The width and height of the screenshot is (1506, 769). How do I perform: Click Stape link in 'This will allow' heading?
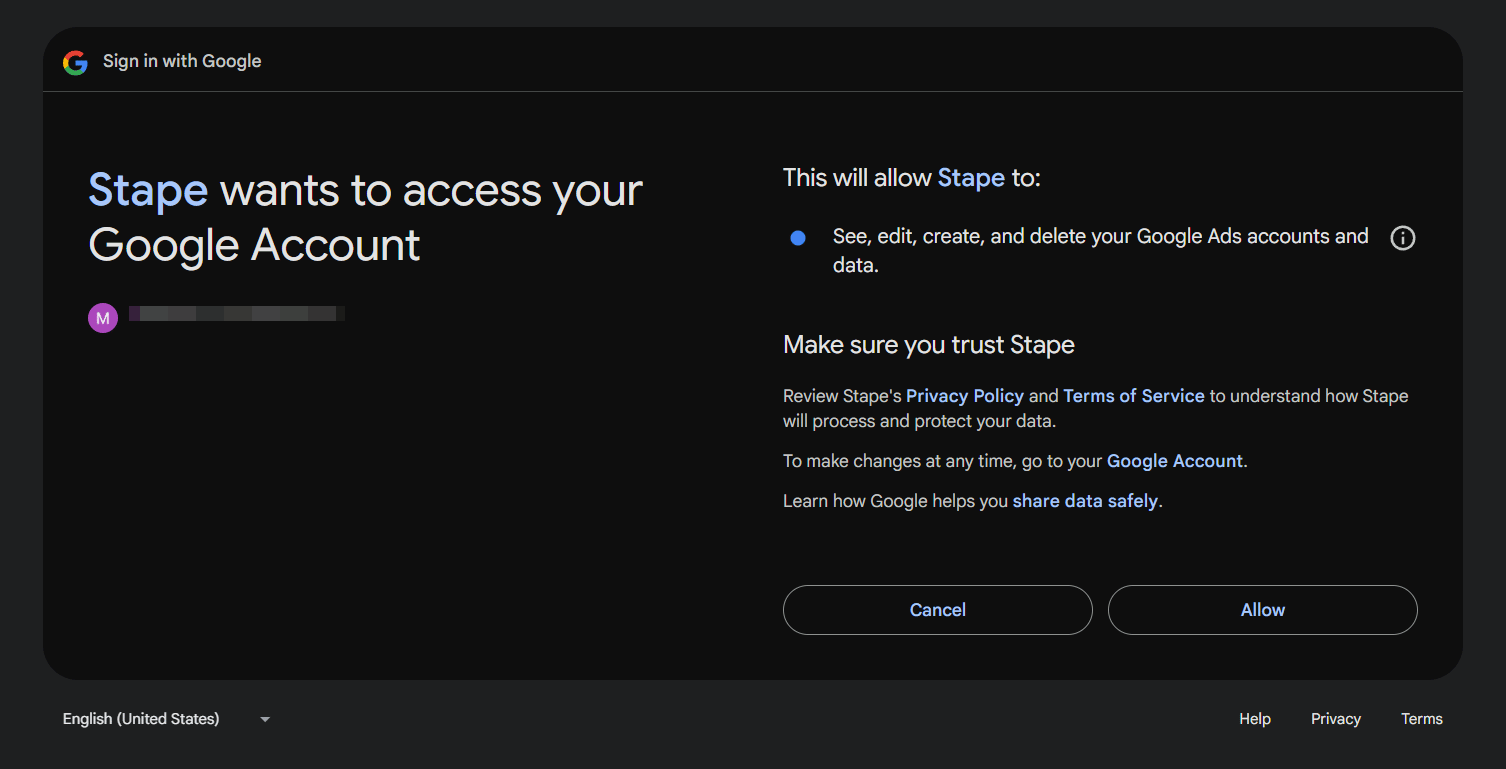(x=971, y=178)
